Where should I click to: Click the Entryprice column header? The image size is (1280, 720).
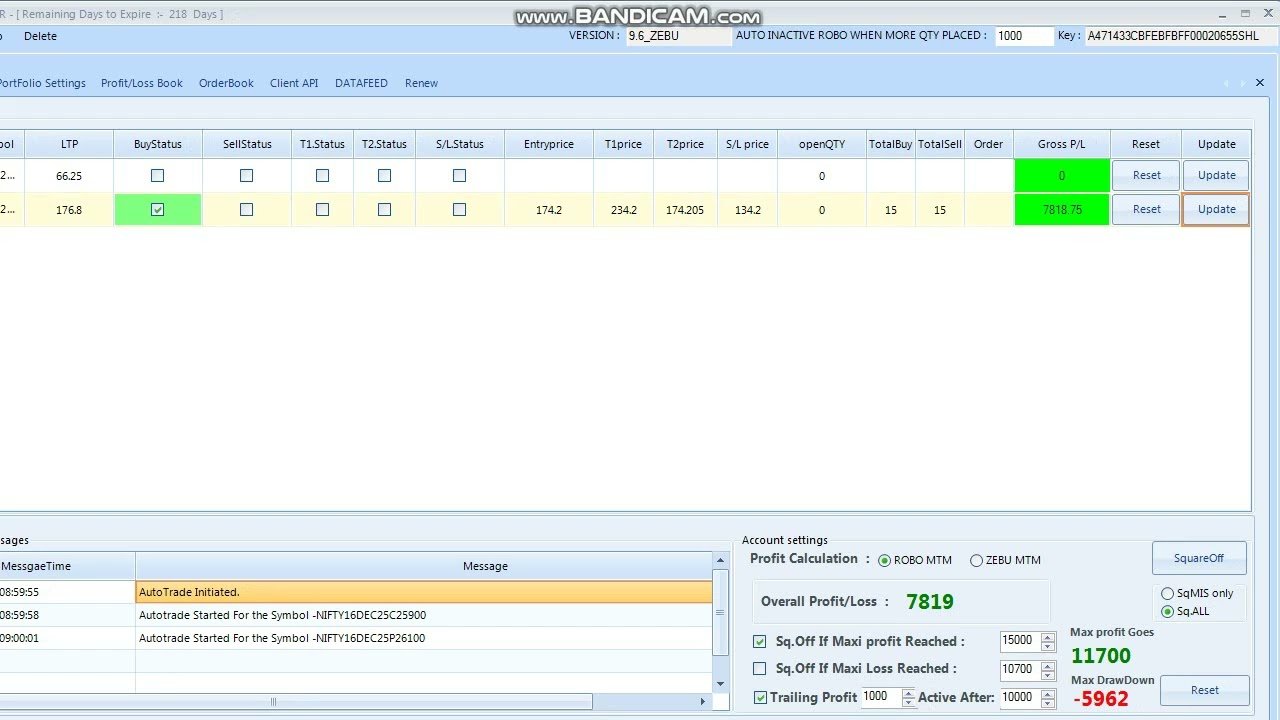549,144
